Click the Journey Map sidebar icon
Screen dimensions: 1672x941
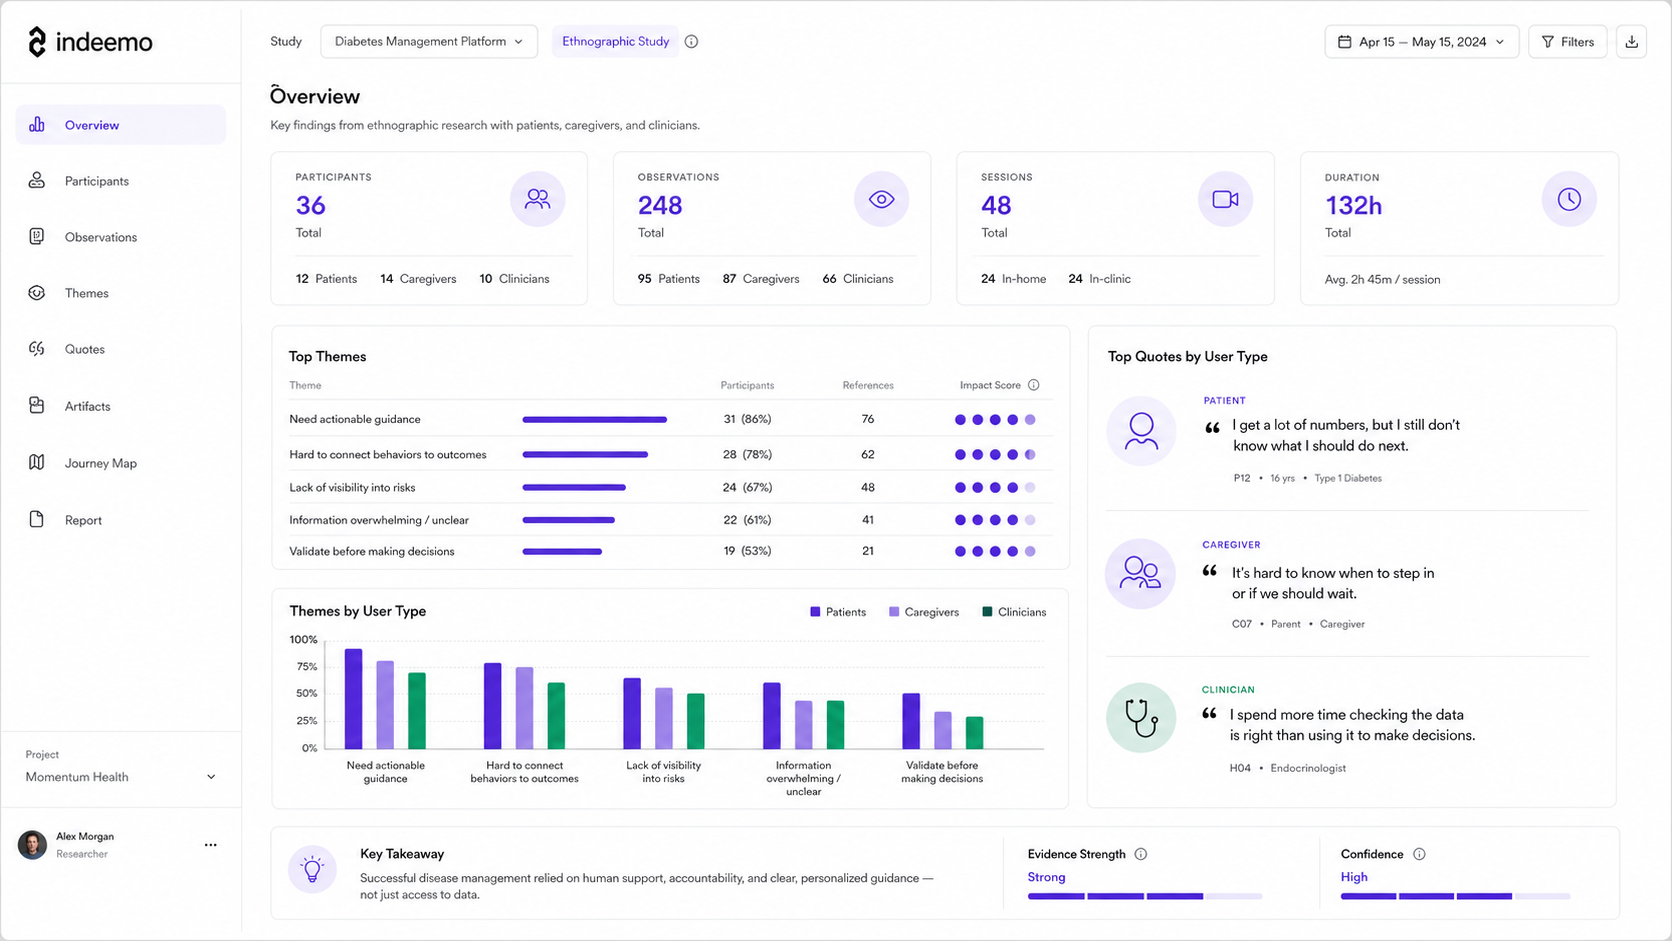coord(37,463)
